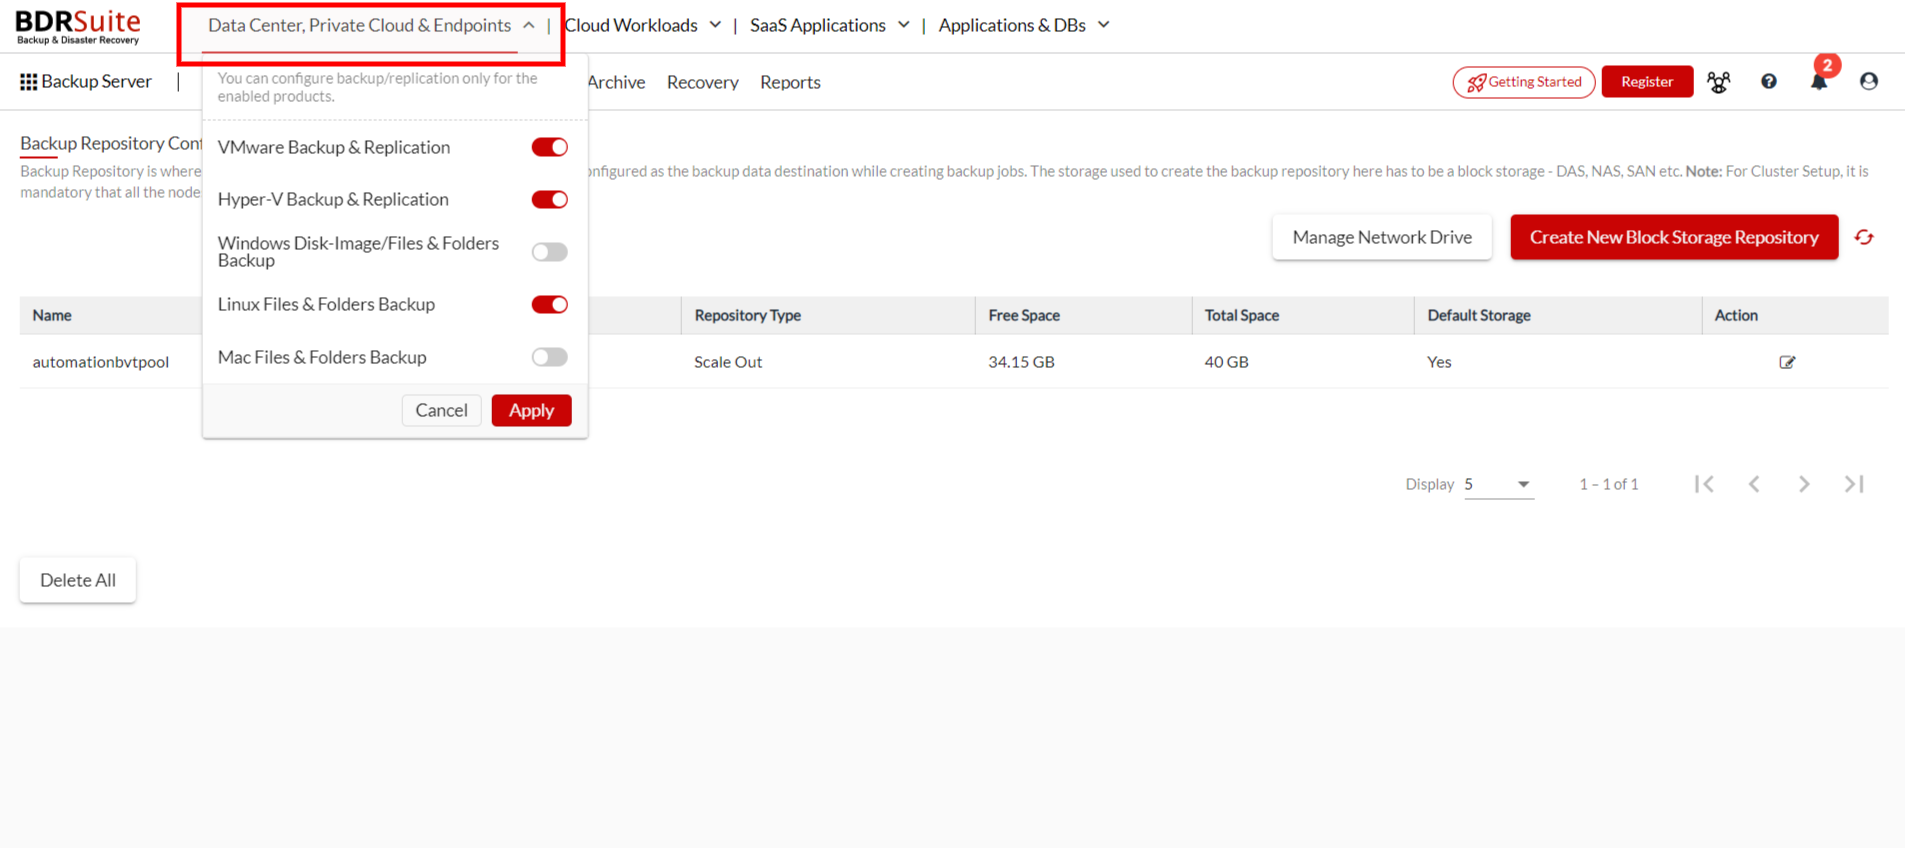This screenshot has width=1905, height=848.
Task: Click the 34.15 GB free space value
Action: coord(1021,362)
